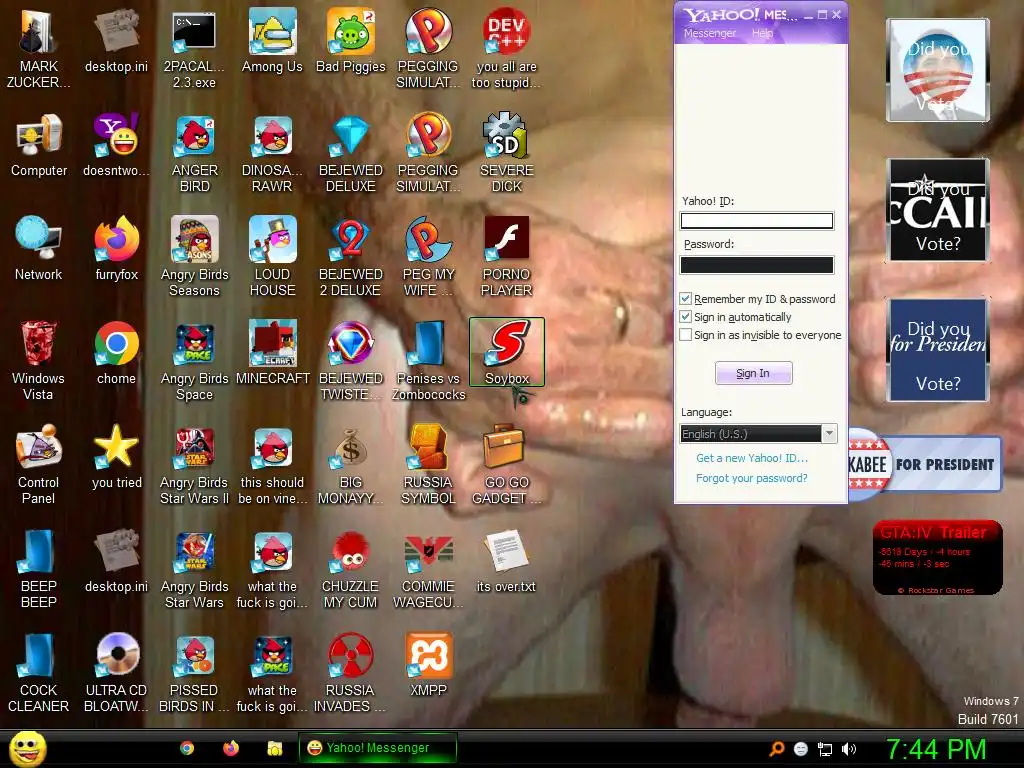Toggle Remember my ID & password checkbox
Viewport: 1024px width, 768px height.
pos(686,298)
